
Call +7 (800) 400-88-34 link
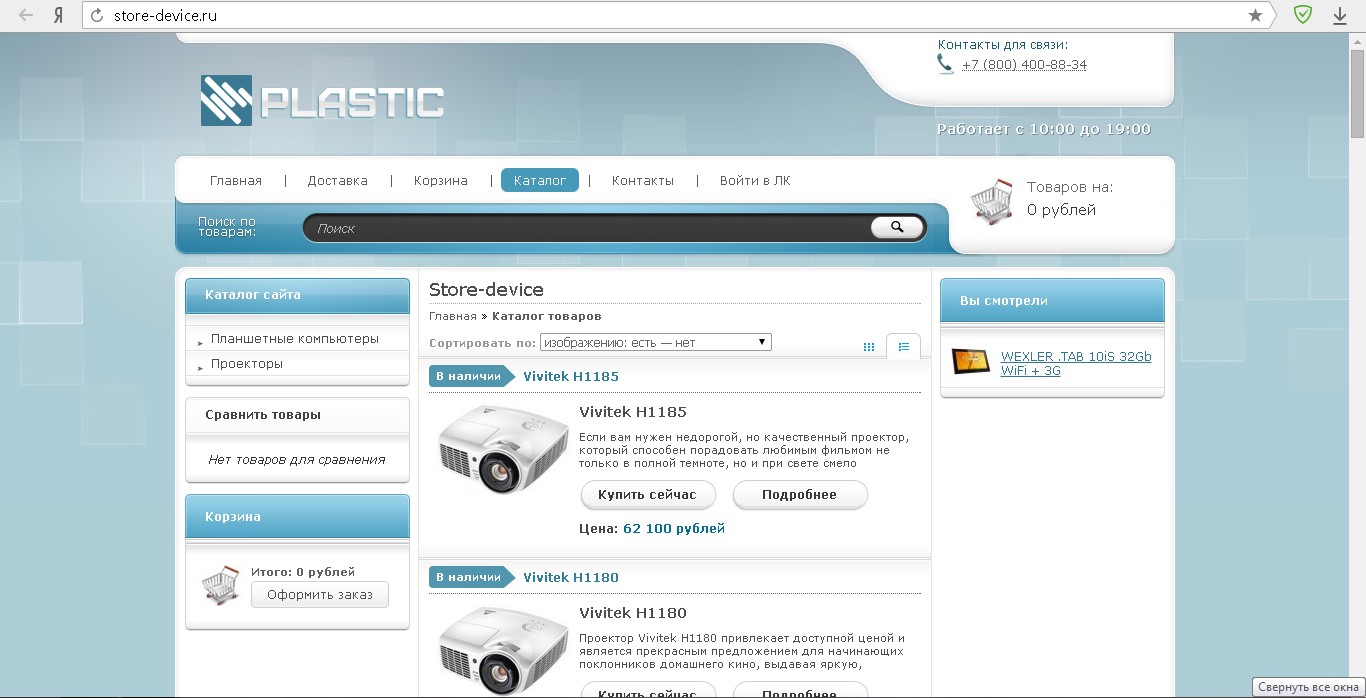pyautogui.click(x=1024, y=65)
